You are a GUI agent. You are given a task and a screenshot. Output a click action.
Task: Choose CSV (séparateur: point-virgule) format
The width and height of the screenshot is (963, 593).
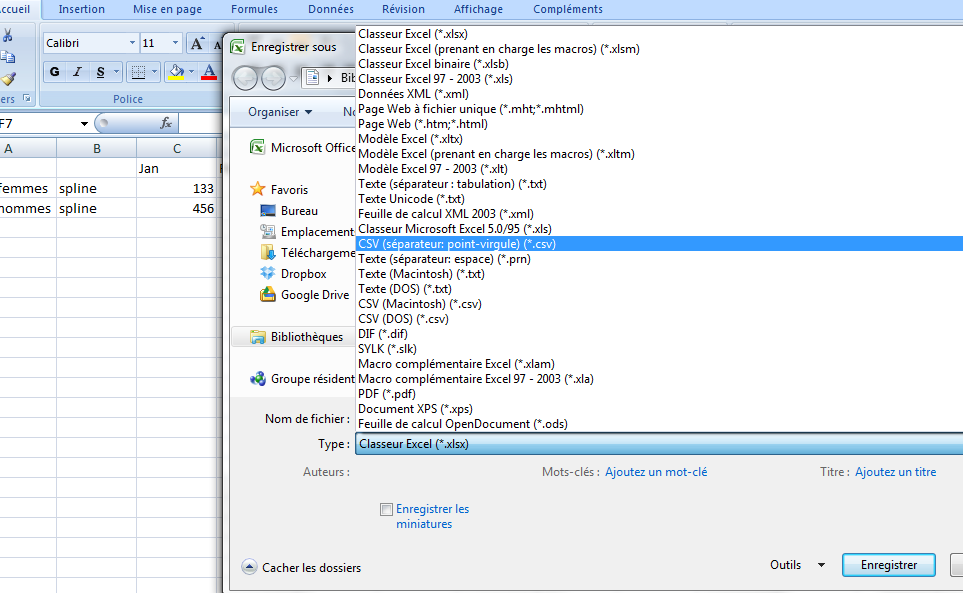click(659, 244)
